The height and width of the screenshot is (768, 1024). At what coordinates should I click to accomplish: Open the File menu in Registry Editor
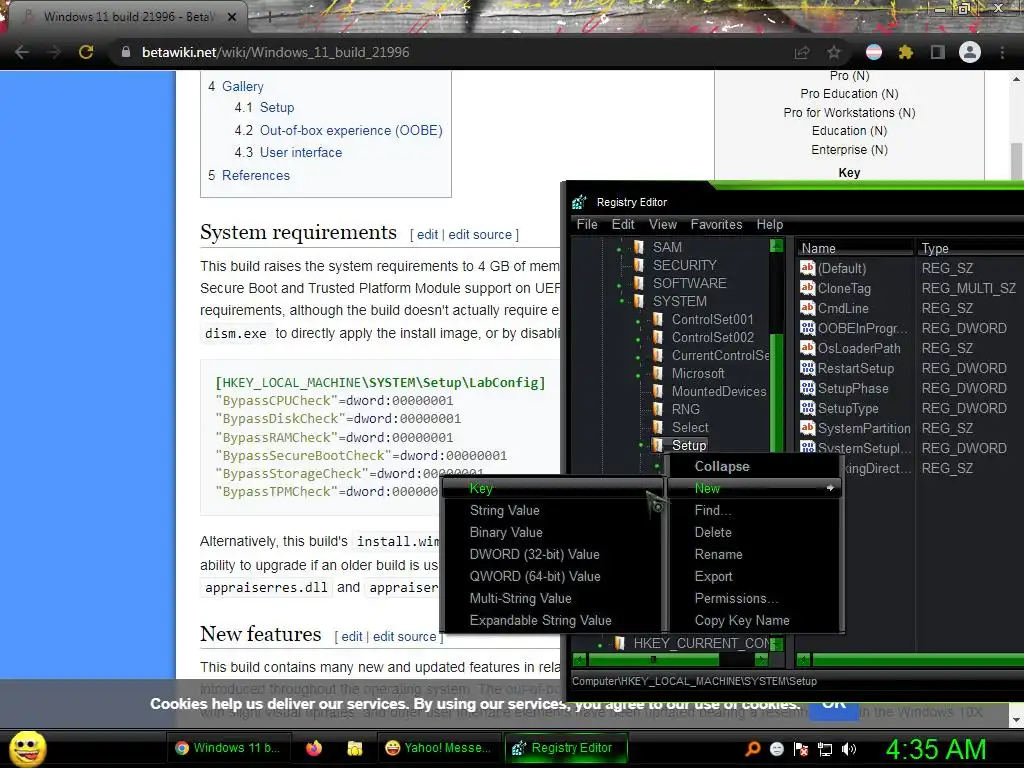(x=586, y=225)
